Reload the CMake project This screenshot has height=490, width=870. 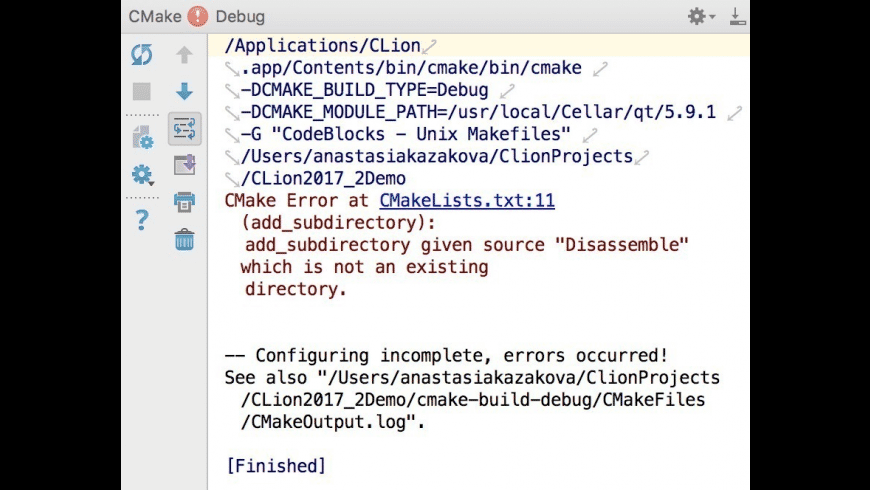coord(142,56)
